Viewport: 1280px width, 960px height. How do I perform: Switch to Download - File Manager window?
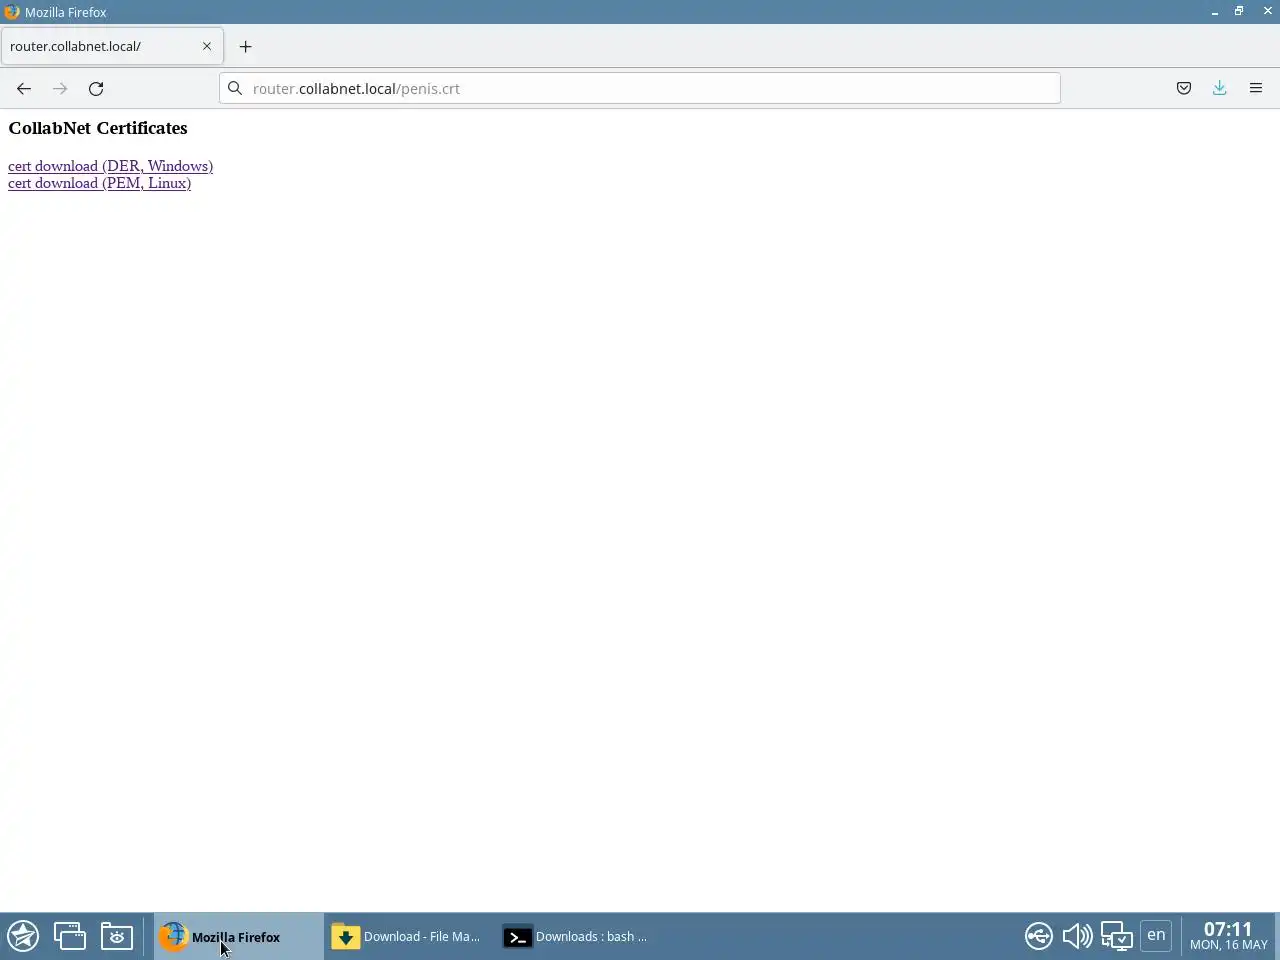pos(408,936)
